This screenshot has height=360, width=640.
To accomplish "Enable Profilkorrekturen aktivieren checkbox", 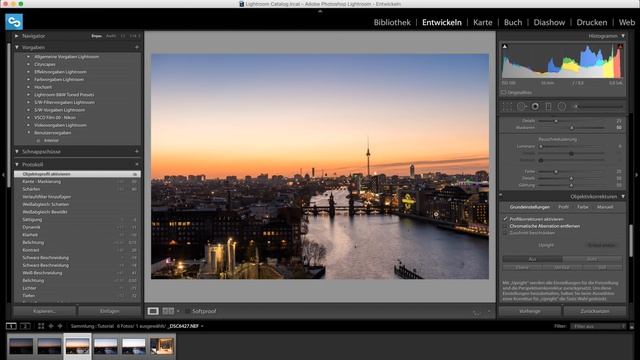I will pos(505,219).
